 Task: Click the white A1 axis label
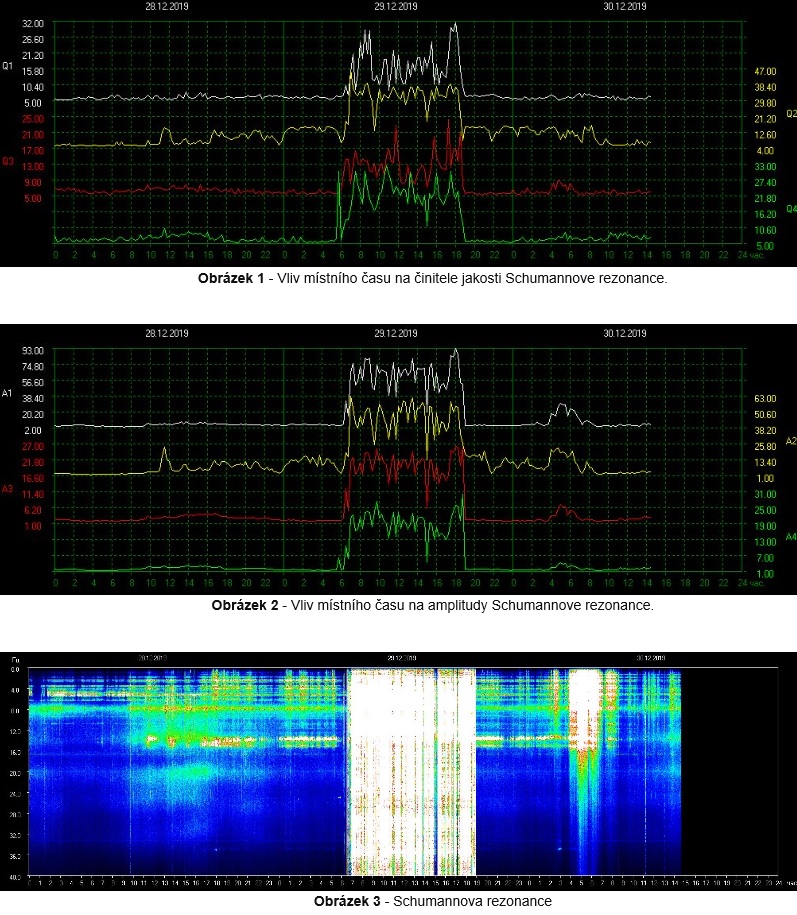pos(7,393)
